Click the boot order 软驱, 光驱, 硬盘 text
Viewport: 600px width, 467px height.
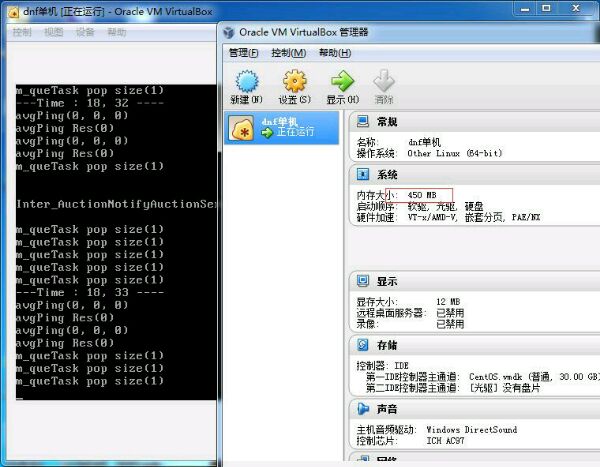click(445, 206)
